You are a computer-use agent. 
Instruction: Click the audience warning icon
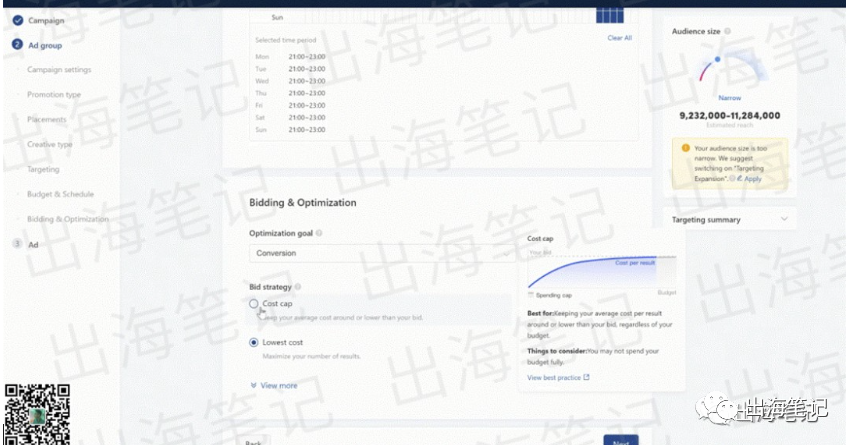686,148
